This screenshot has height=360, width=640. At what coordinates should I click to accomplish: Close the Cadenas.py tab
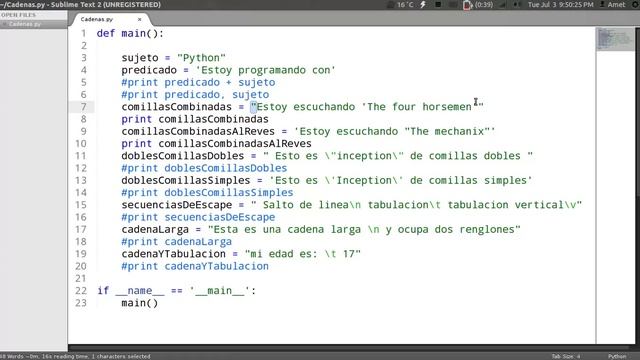[x=140, y=19]
